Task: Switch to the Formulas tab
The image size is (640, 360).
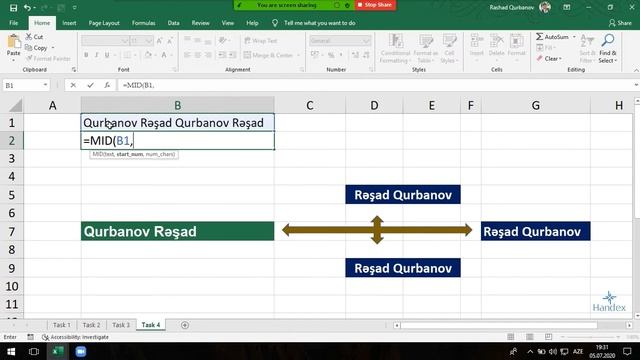Action: pyautogui.click(x=143, y=23)
